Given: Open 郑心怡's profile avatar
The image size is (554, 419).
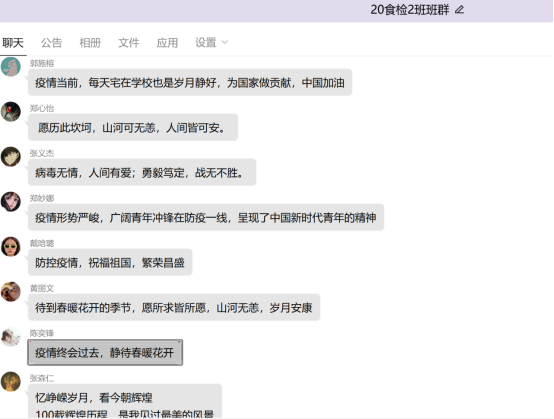Looking at the screenshot, I should (11, 112).
